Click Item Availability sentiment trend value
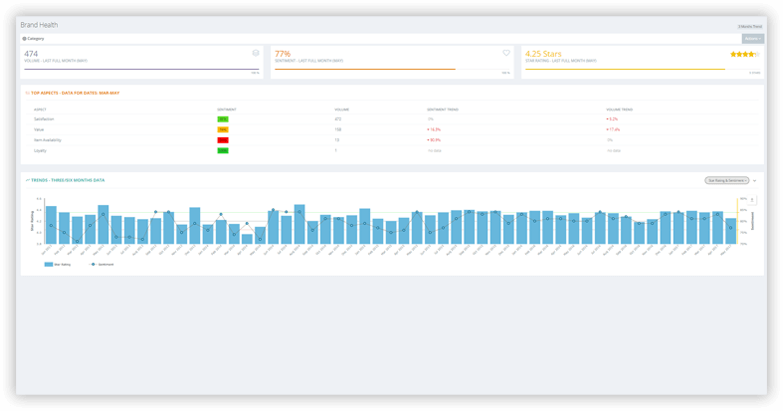783x411 pixels. [433, 140]
